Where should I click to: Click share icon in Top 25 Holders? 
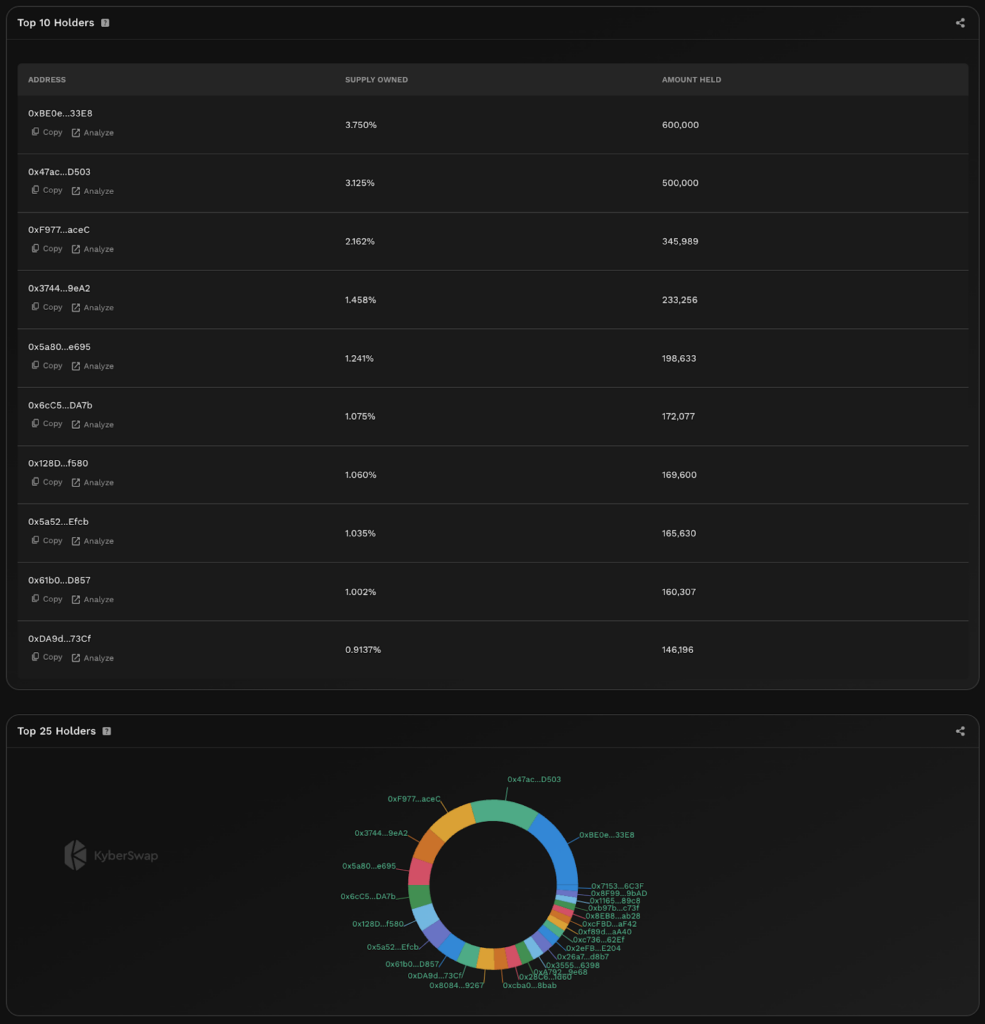point(960,731)
